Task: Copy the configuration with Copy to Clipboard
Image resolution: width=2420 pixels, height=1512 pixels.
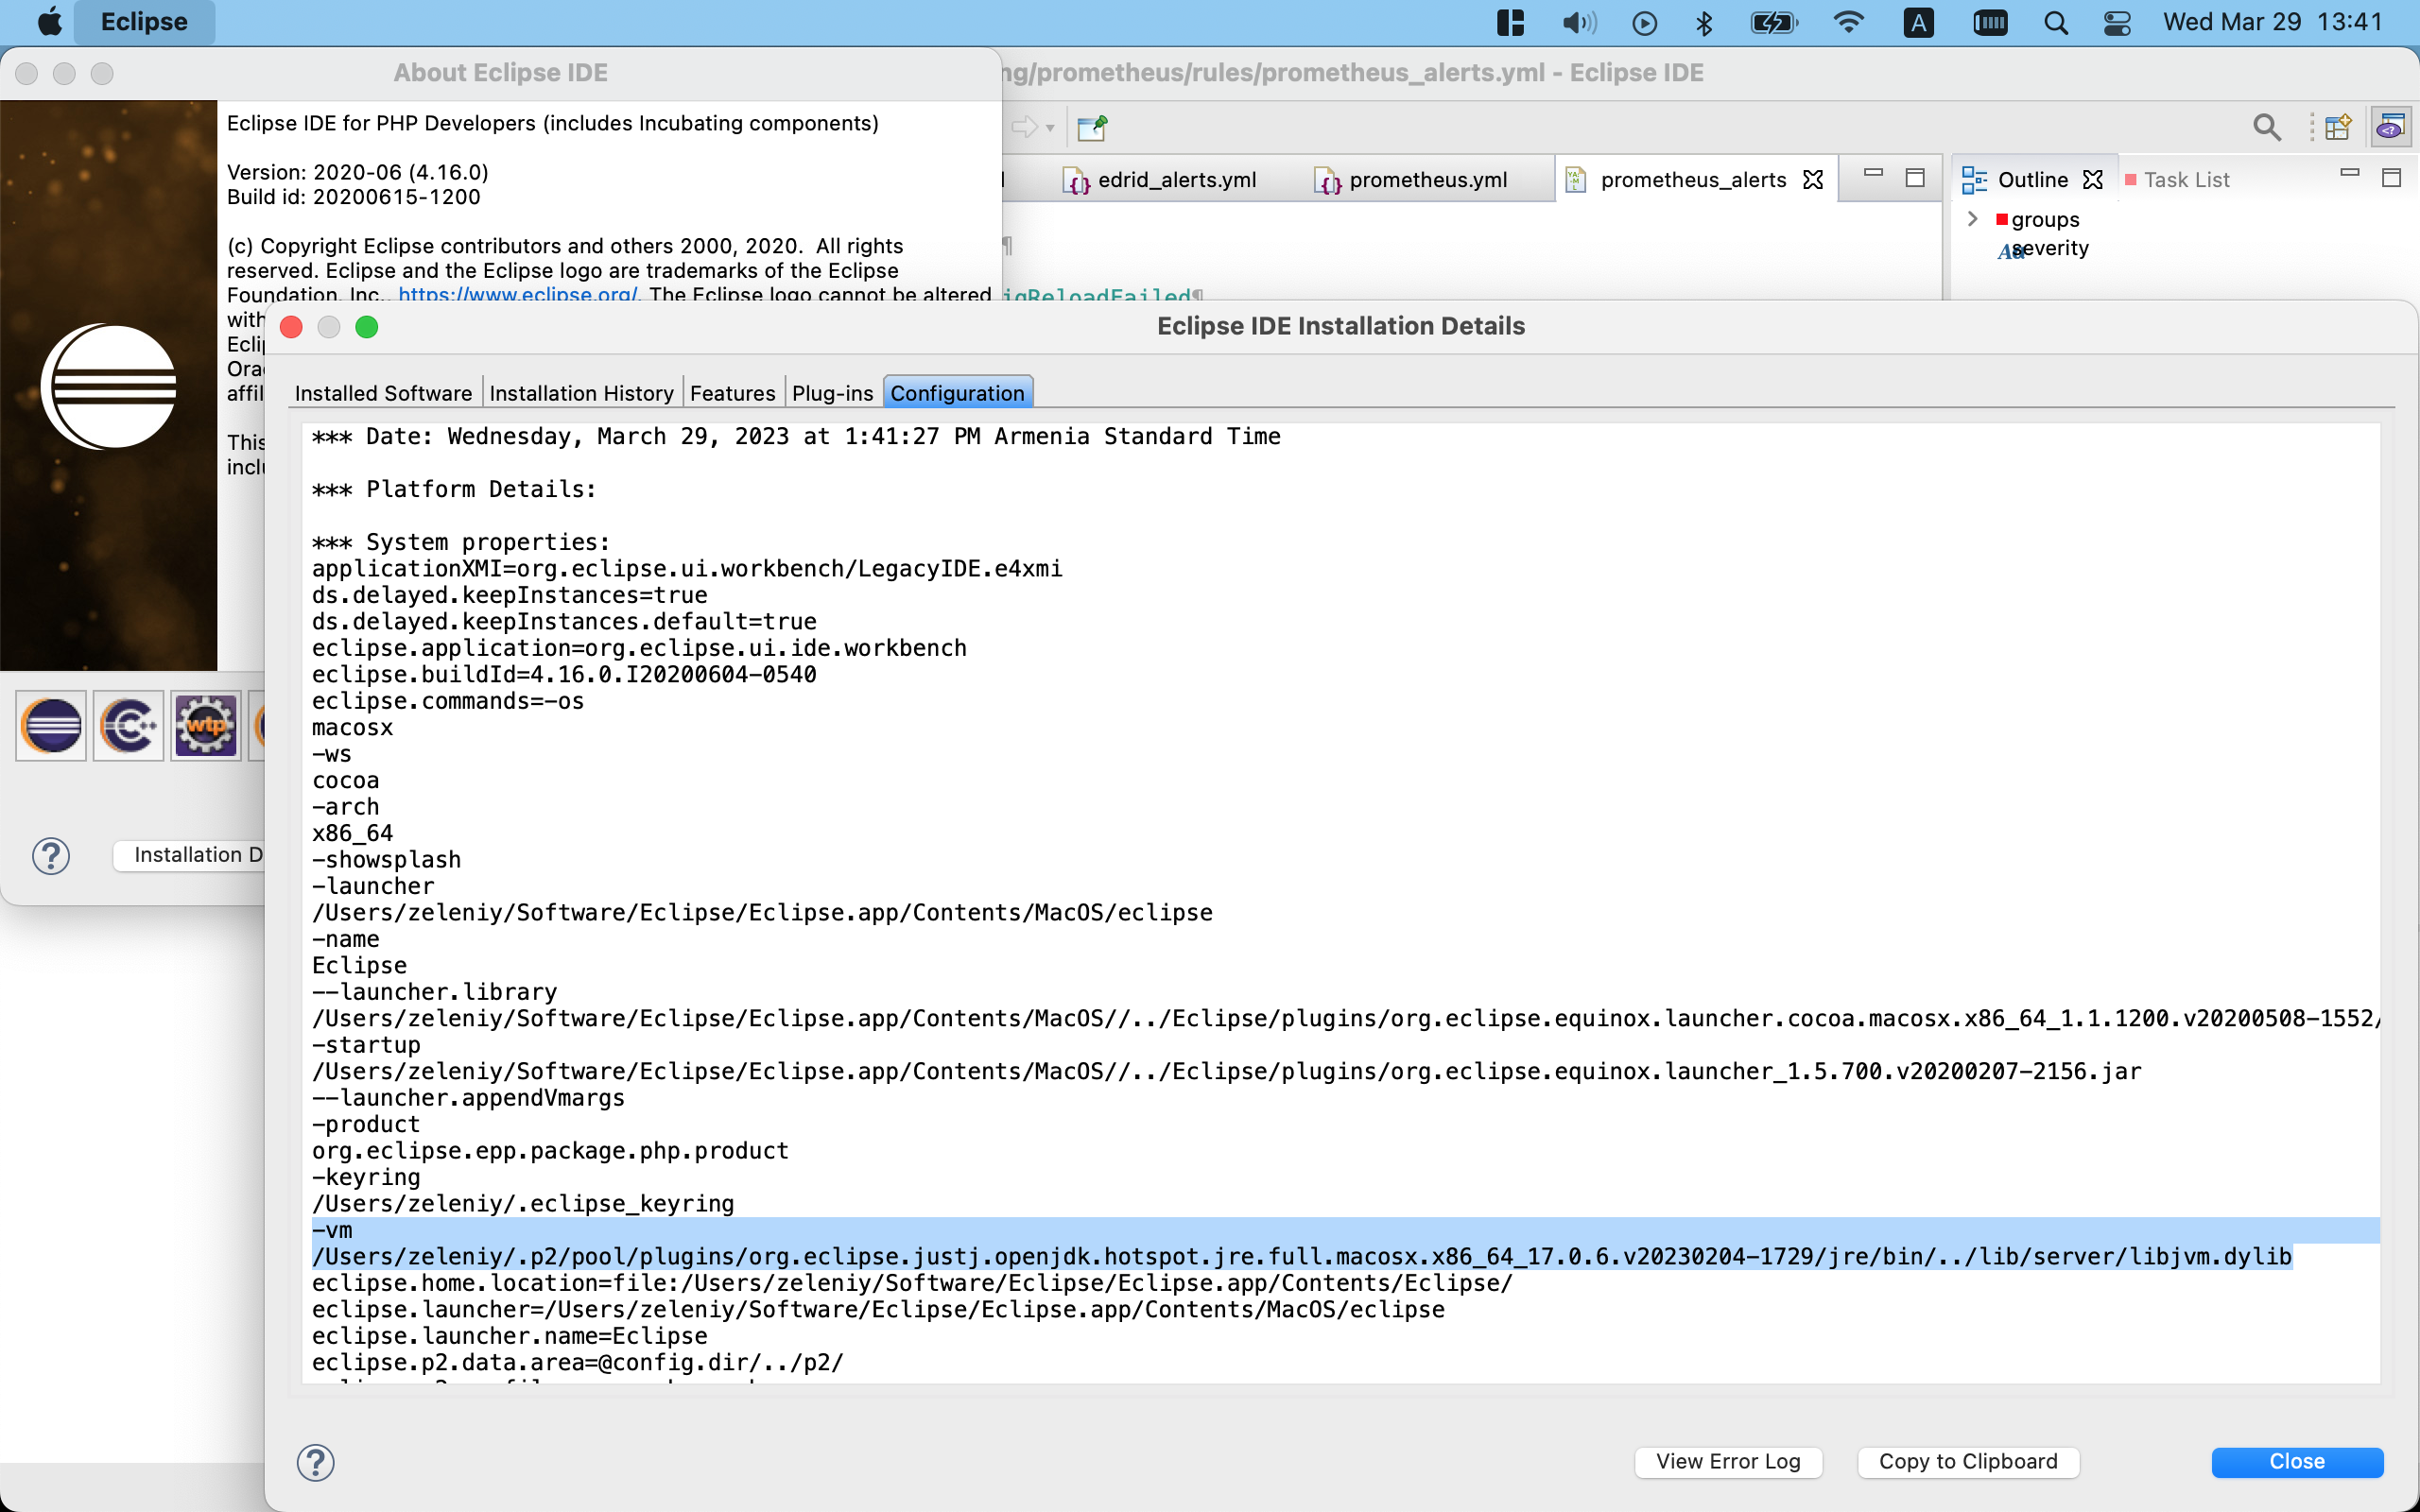Action: 1966,1461
